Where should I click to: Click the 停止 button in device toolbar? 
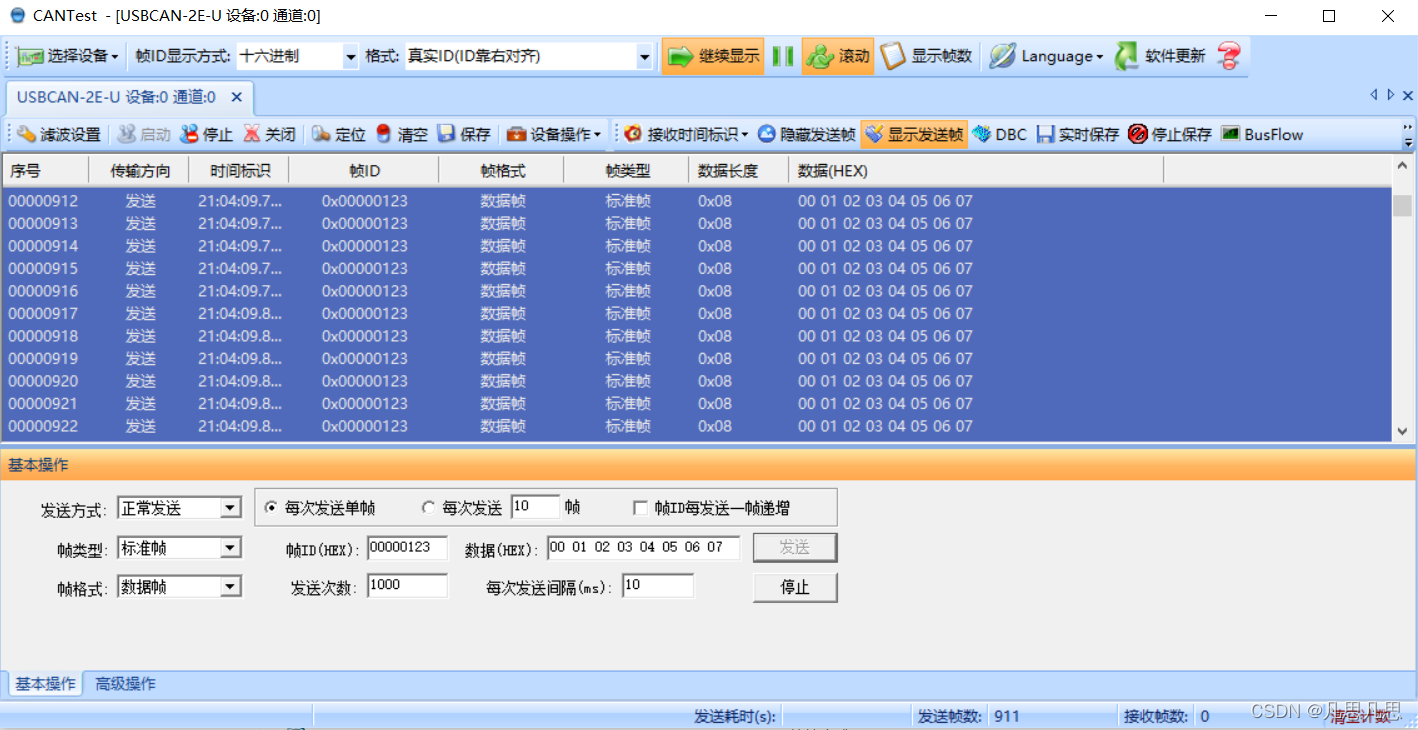(206, 134)
